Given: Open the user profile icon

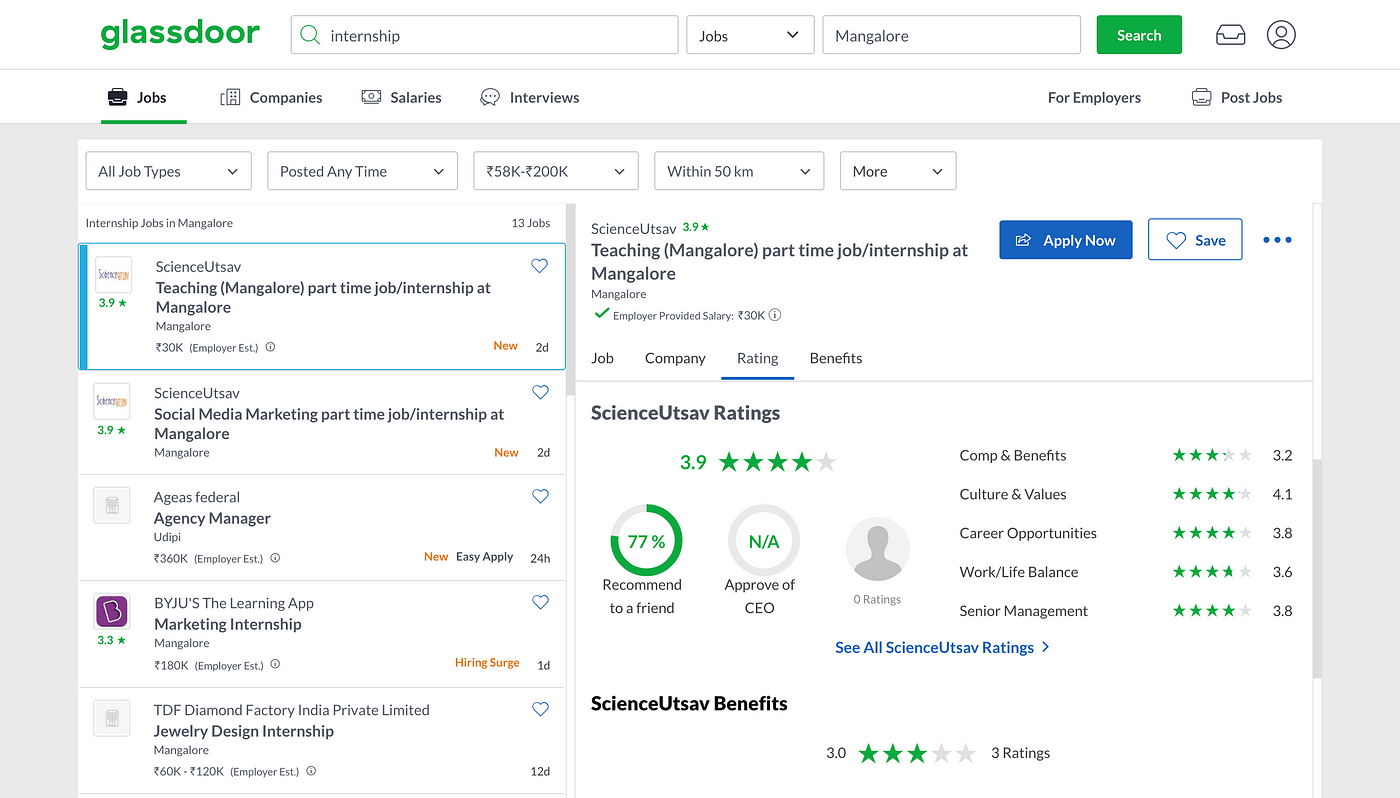Looking at the screenshot, I should pyautogui.click(x=1281, y=35).
